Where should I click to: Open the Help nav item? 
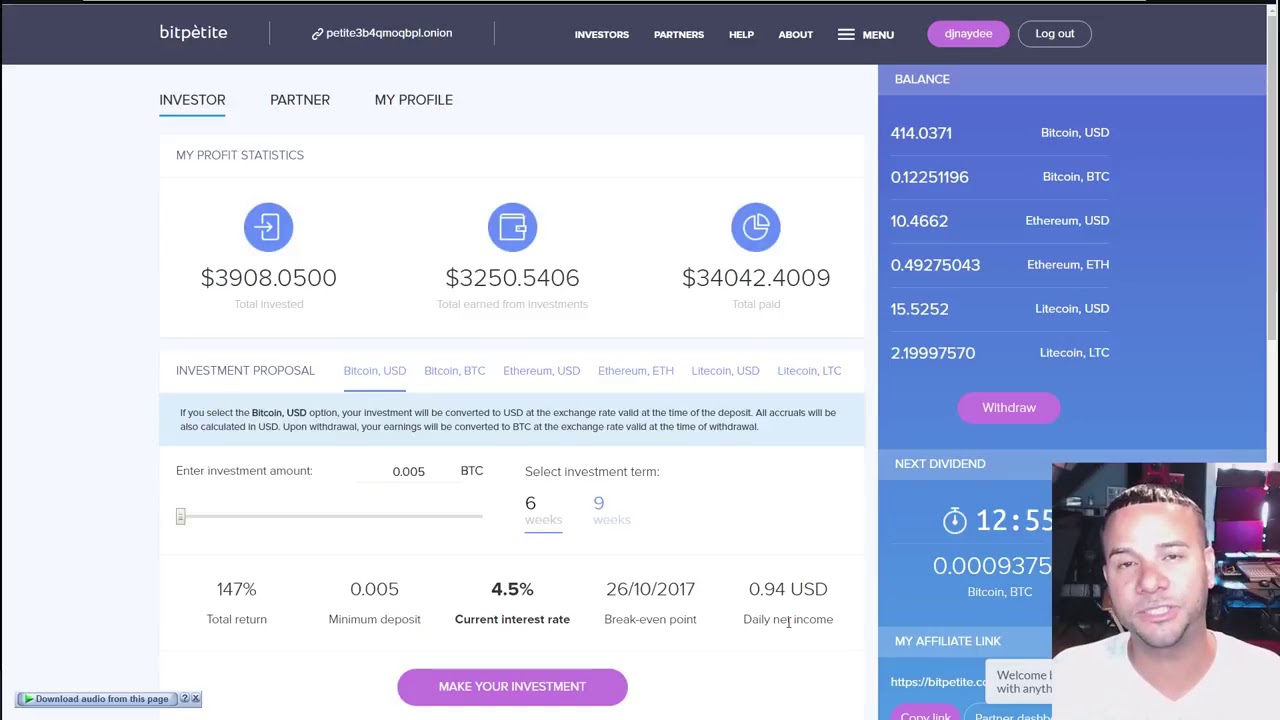coord(741,34)
